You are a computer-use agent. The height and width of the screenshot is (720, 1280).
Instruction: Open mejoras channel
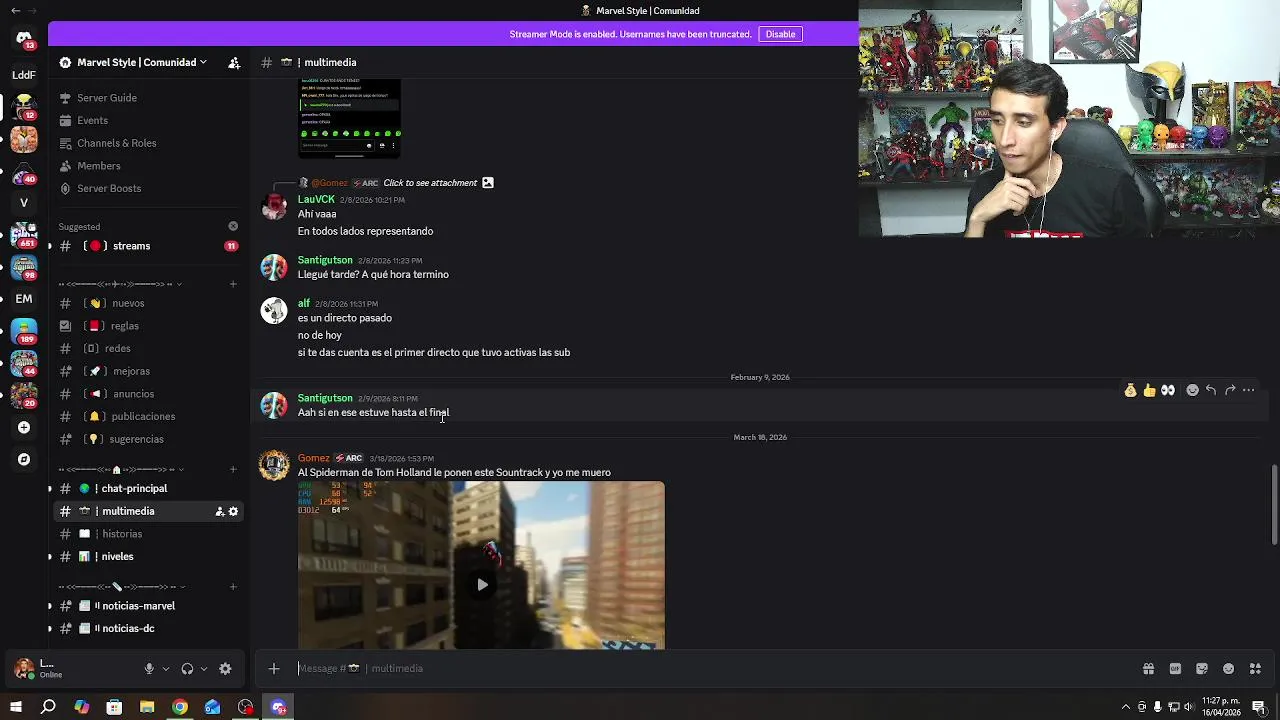coord(149,371)
